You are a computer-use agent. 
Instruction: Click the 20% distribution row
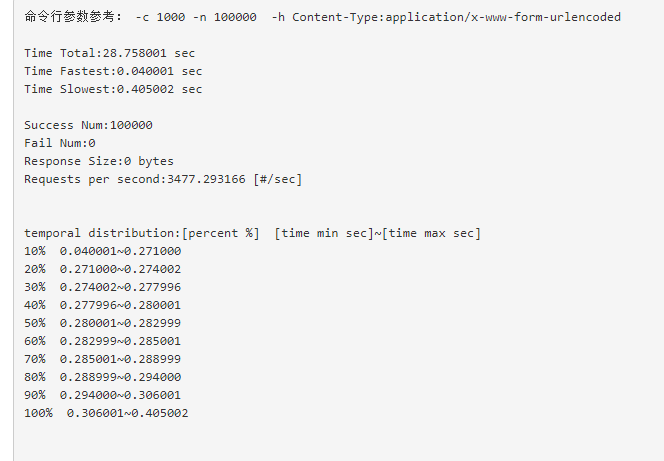pyautogui.click(x=103, y=269)
